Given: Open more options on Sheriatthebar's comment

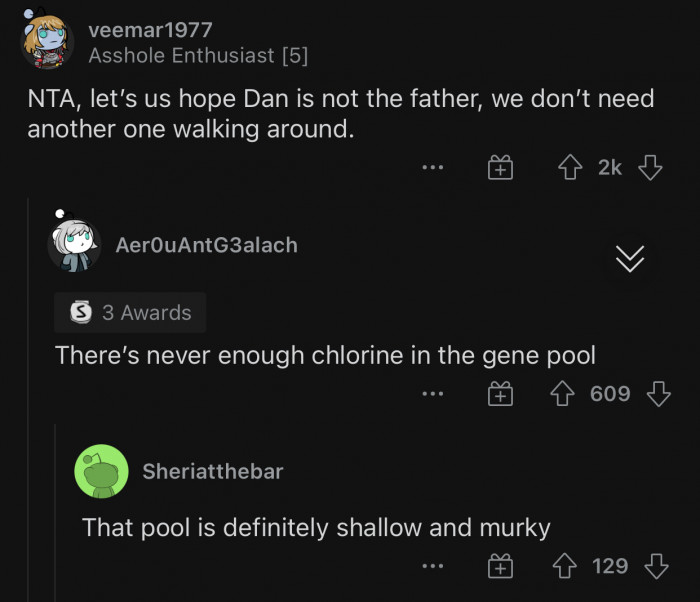Looking at the screenshot, I should tap(432, 567).
